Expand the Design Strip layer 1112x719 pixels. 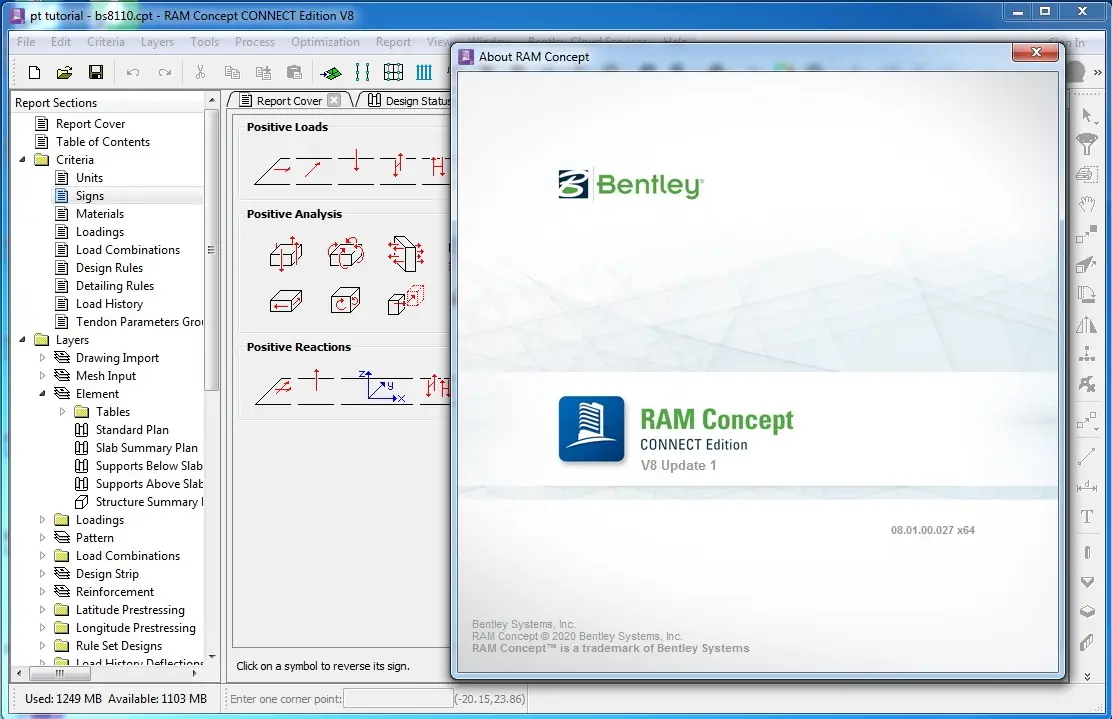tap(43, 574)
